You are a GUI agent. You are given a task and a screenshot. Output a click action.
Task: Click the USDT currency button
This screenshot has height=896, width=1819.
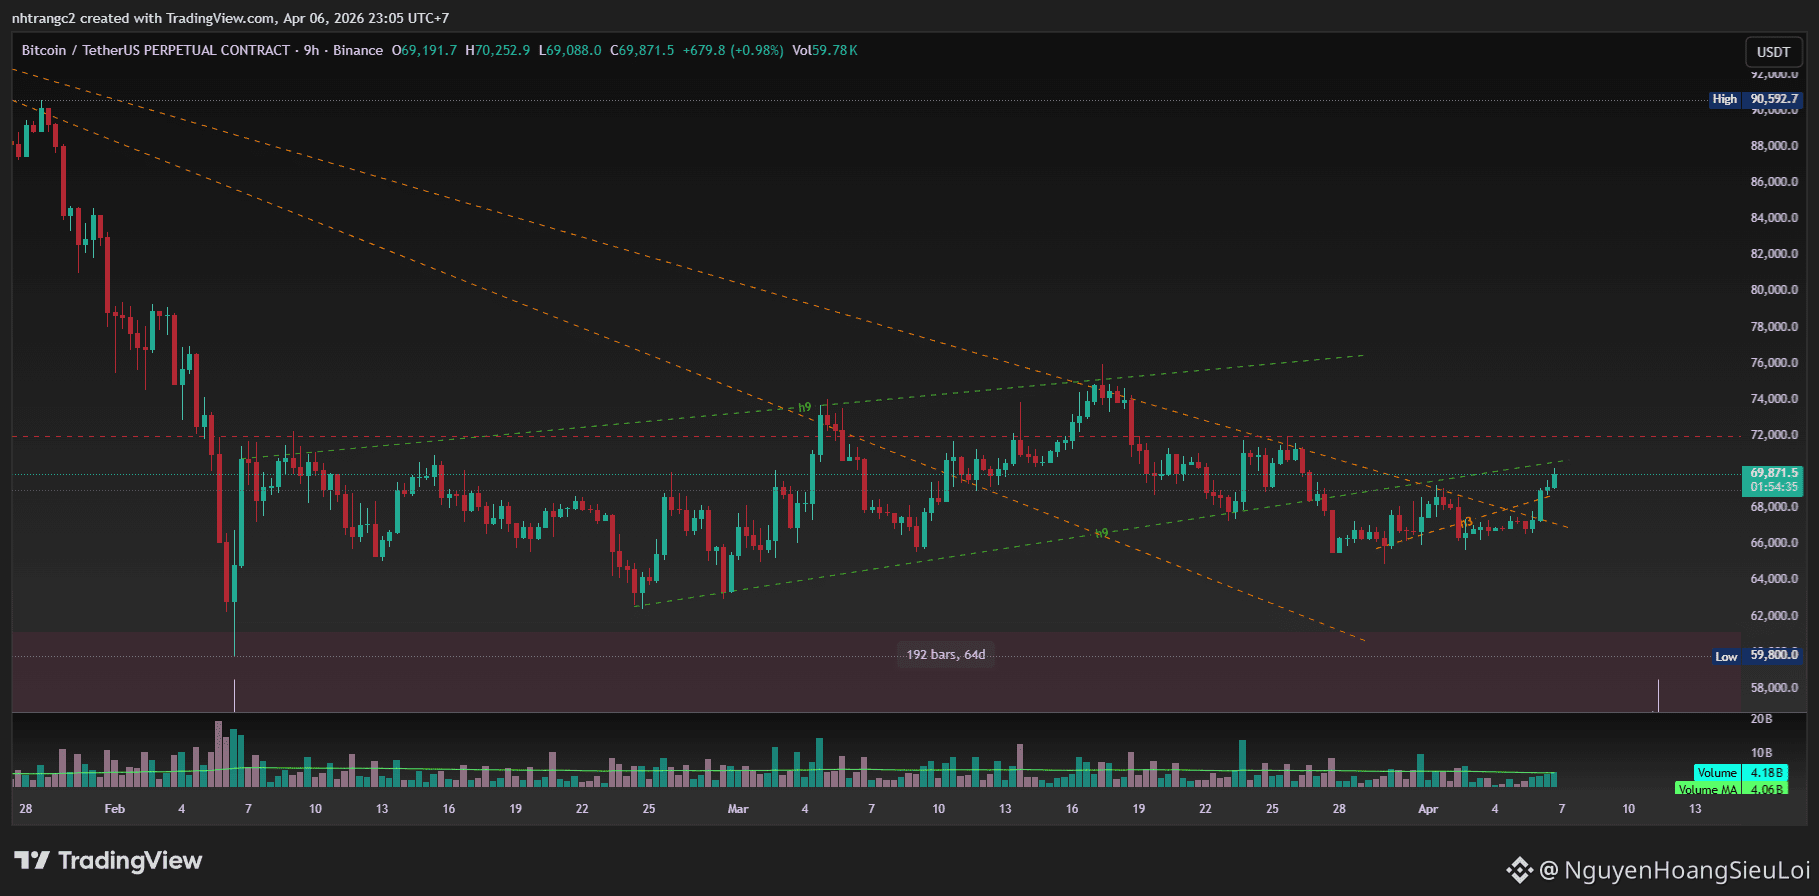1773,52
